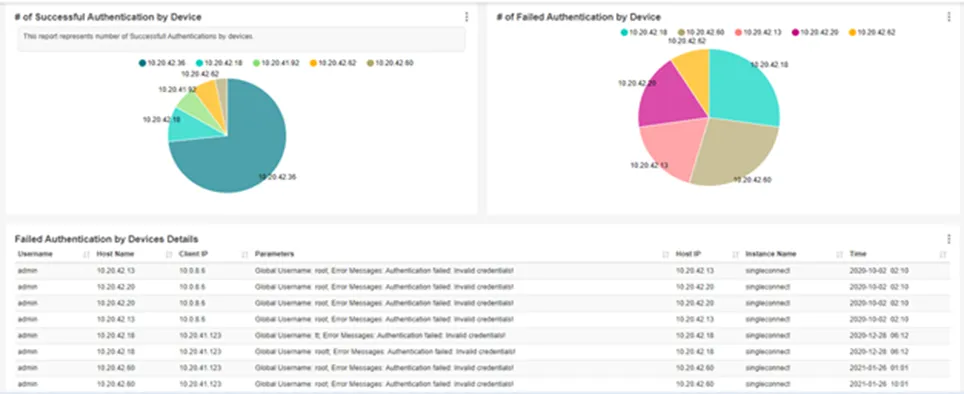The height and width of the screenshot is (394, 964).
Task: Sort table by Client IP sort icon
Action: (245, 254)
